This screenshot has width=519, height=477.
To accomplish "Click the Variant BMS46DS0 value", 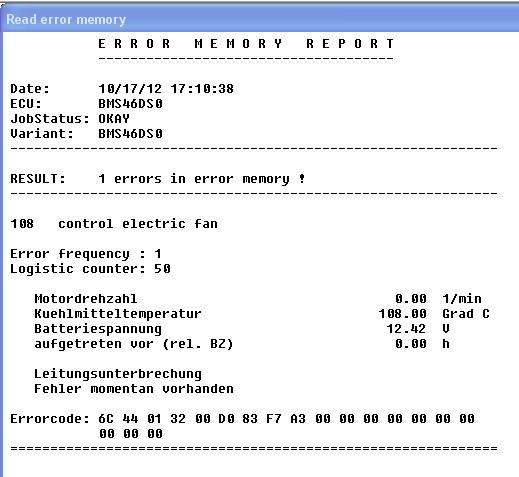I will click(130, 134).
